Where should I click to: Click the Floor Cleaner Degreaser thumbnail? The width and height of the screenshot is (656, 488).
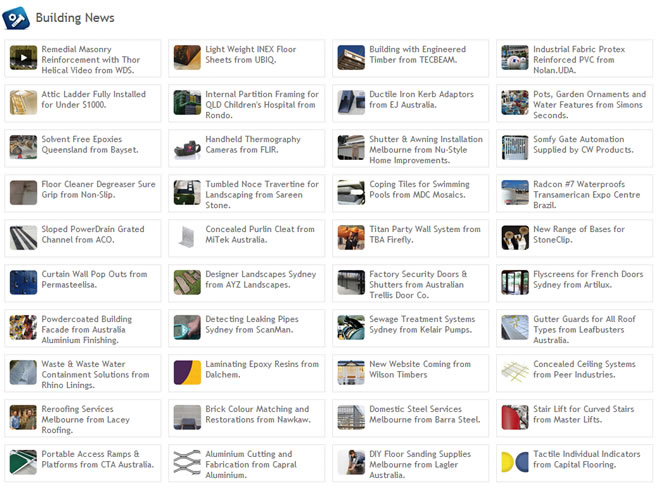23,193
